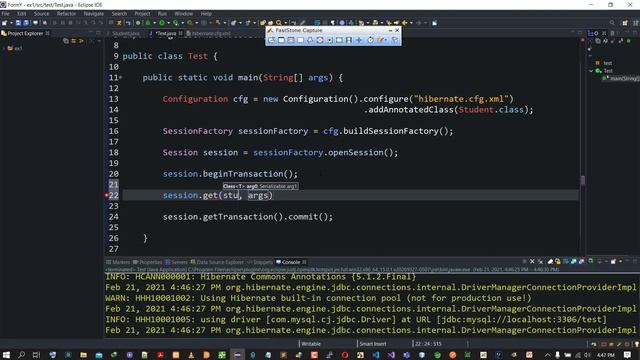Open the Refactor menu
The height and width of the screenshot is (360, 640).
tap(66, 13)
